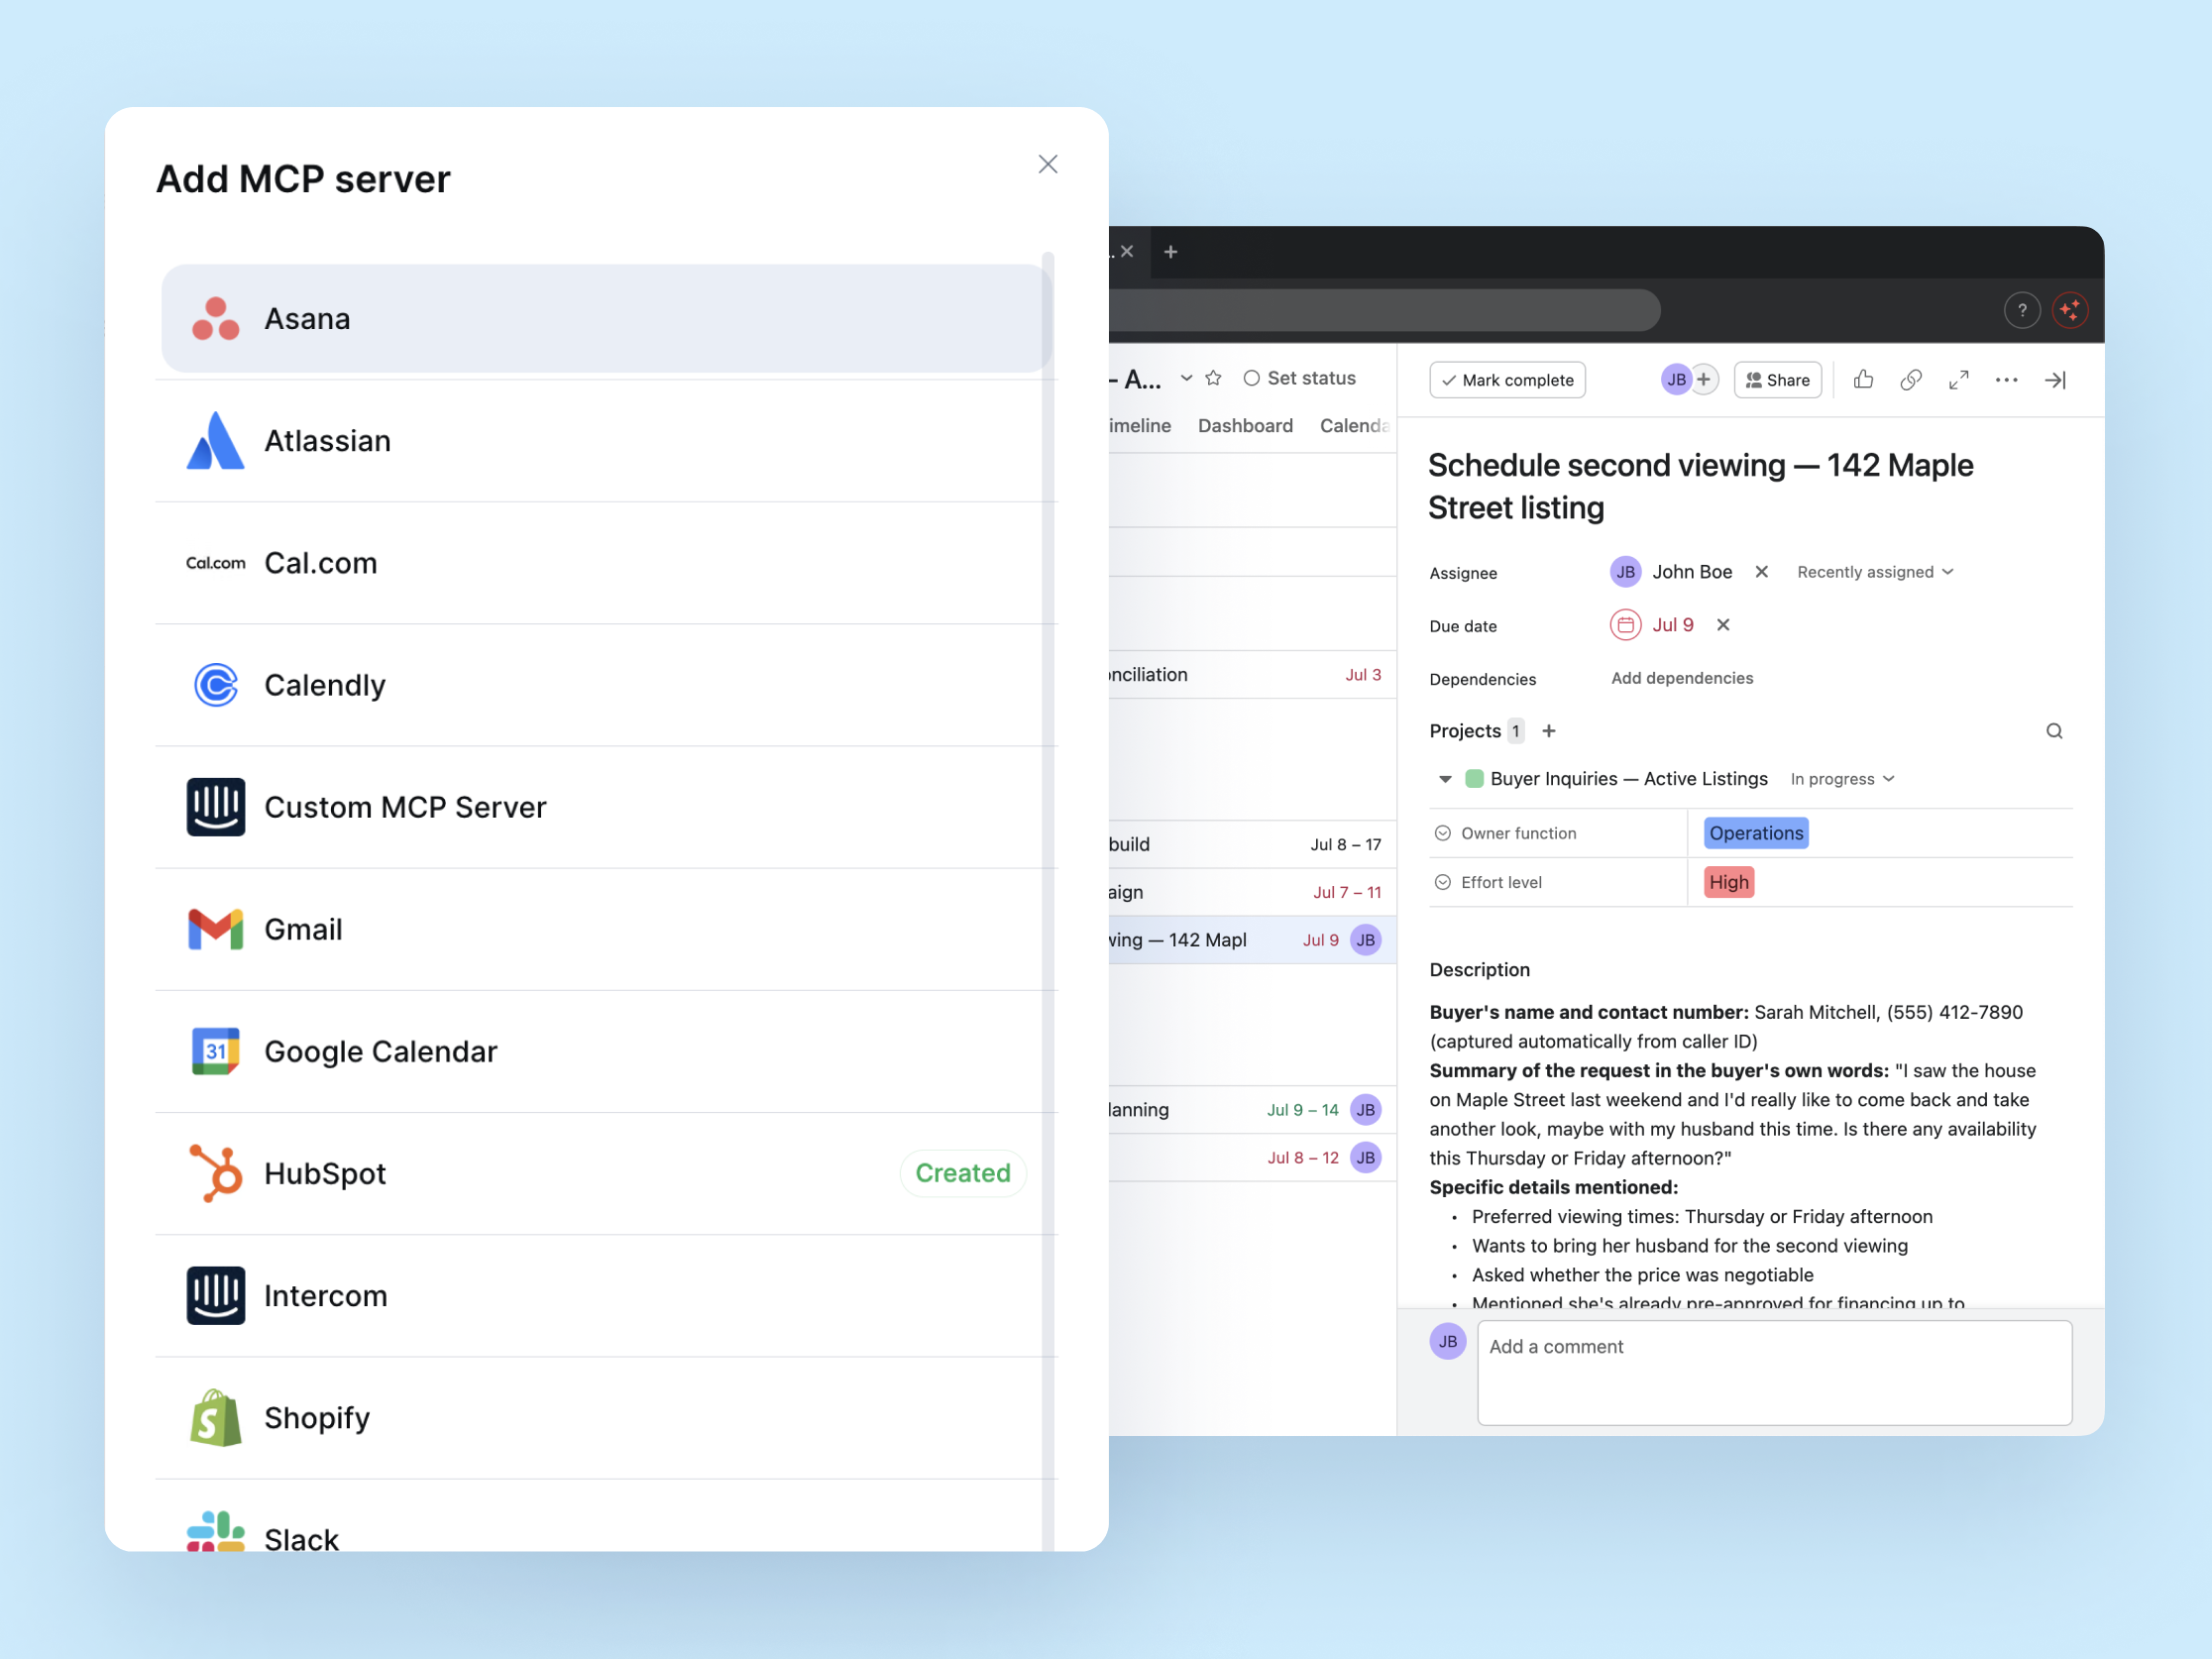Image resolution: width=2212 pixels, height=1659 pixels.
Task: Select the Calendly icon
Action: point(215,685)
